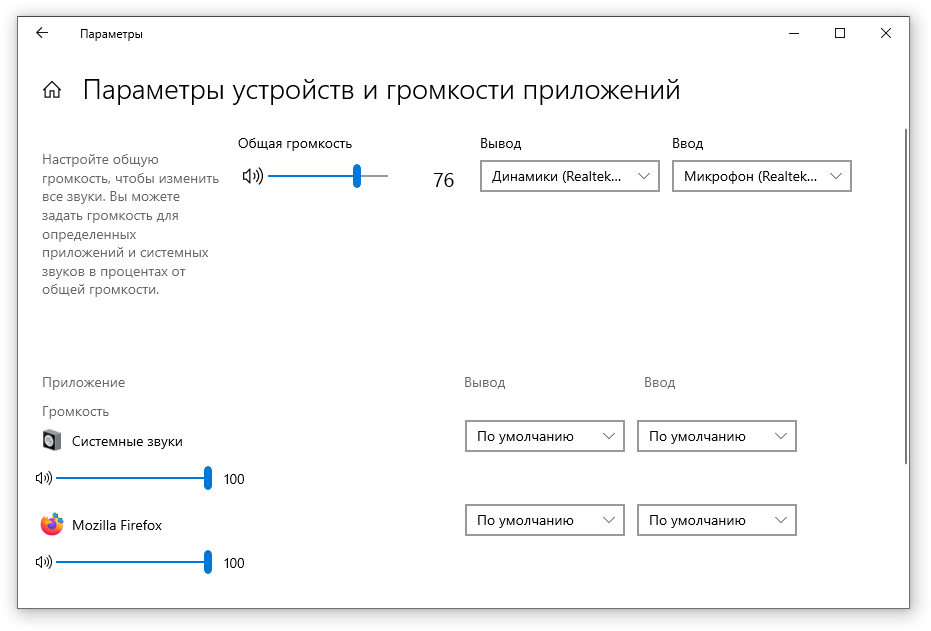Mute System Sounds via its speaker icon
The height and width of the screenshot is (631, 931).
(44, 478)
